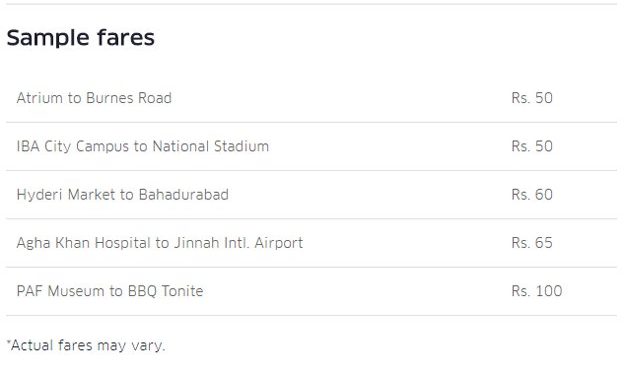Viewport: 625px width, 371px height.
Task: Click PAF Museum origin text
Action: click(x=61, y=291)
